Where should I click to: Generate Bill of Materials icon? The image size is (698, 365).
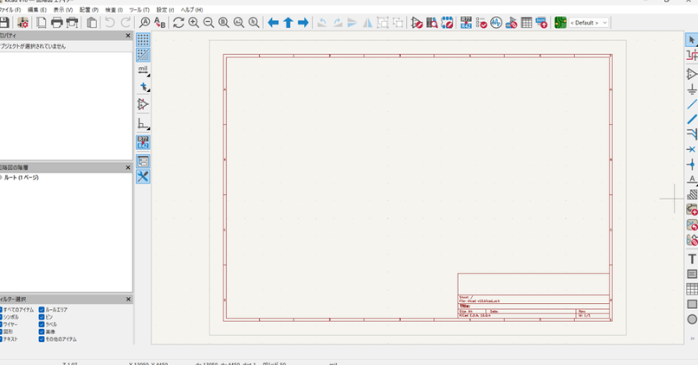click(x=541, y=22)
